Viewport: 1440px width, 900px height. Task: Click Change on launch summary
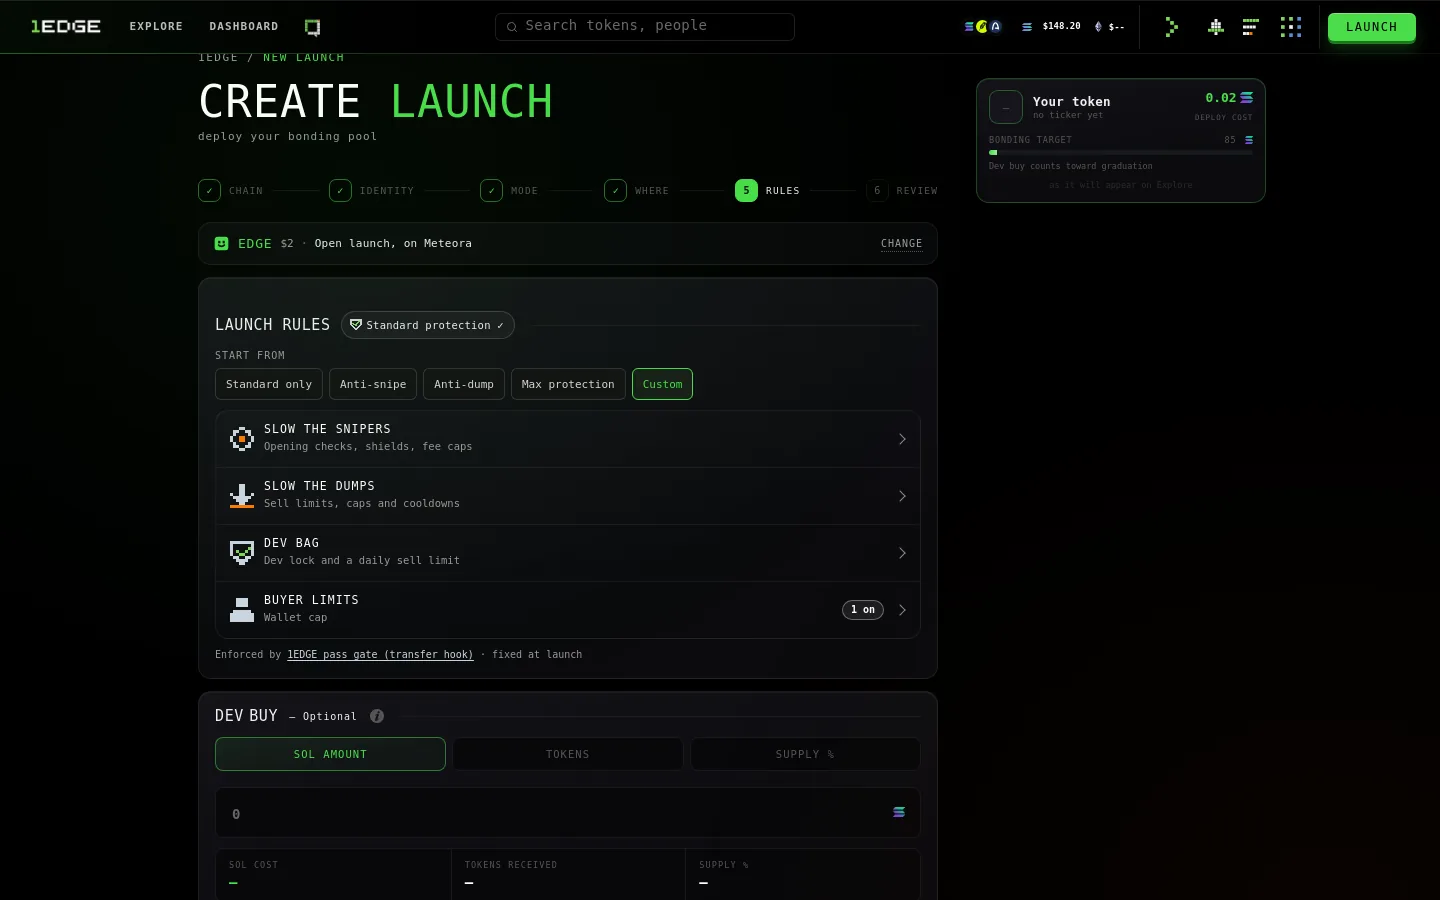pyautogui.click(x=901, y=243)
